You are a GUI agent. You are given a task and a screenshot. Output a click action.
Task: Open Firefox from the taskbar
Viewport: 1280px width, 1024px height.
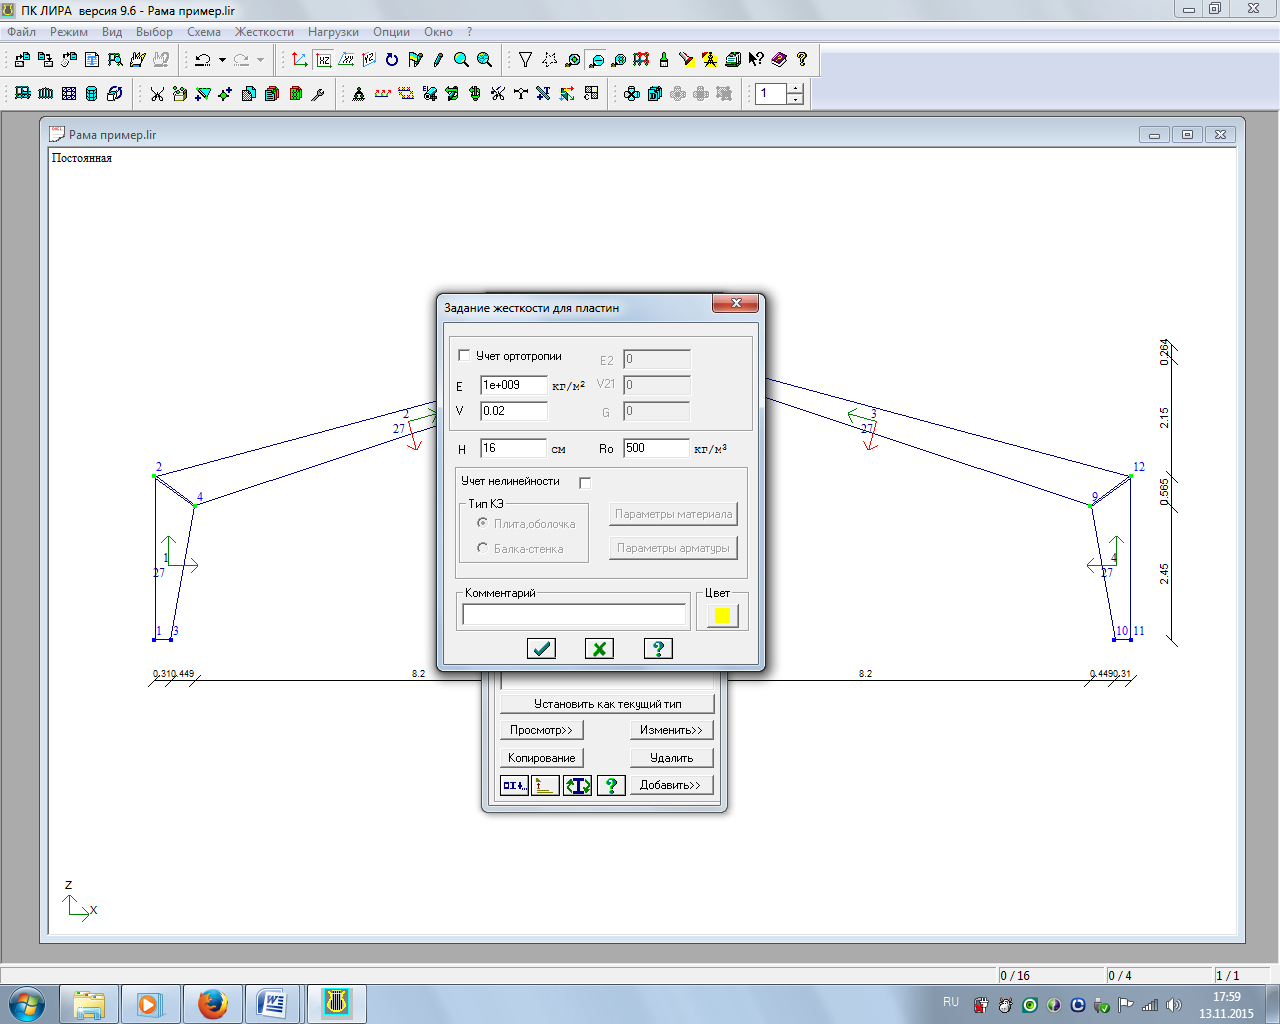212,1003
